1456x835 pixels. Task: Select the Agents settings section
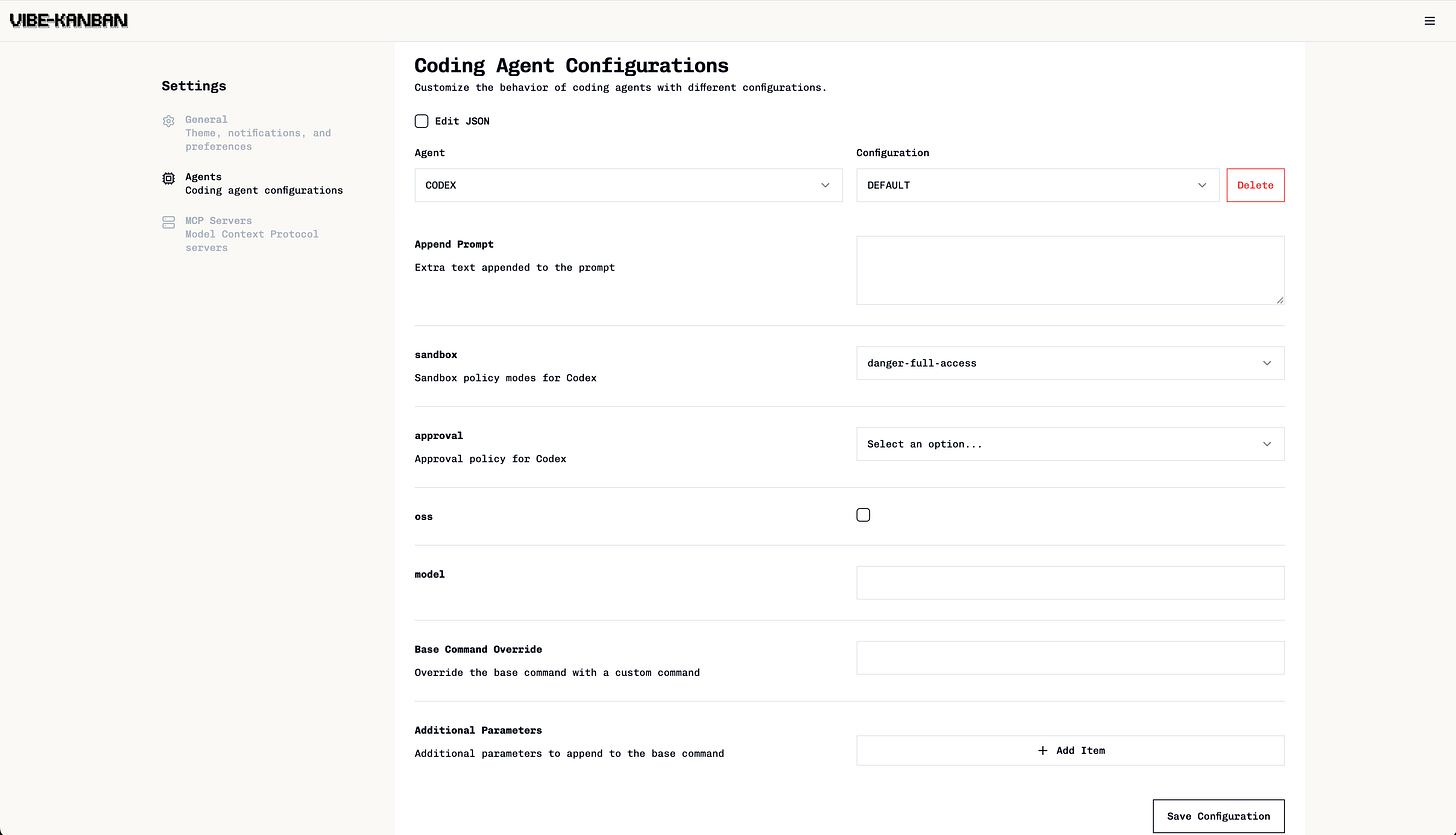tap(203, 177)
